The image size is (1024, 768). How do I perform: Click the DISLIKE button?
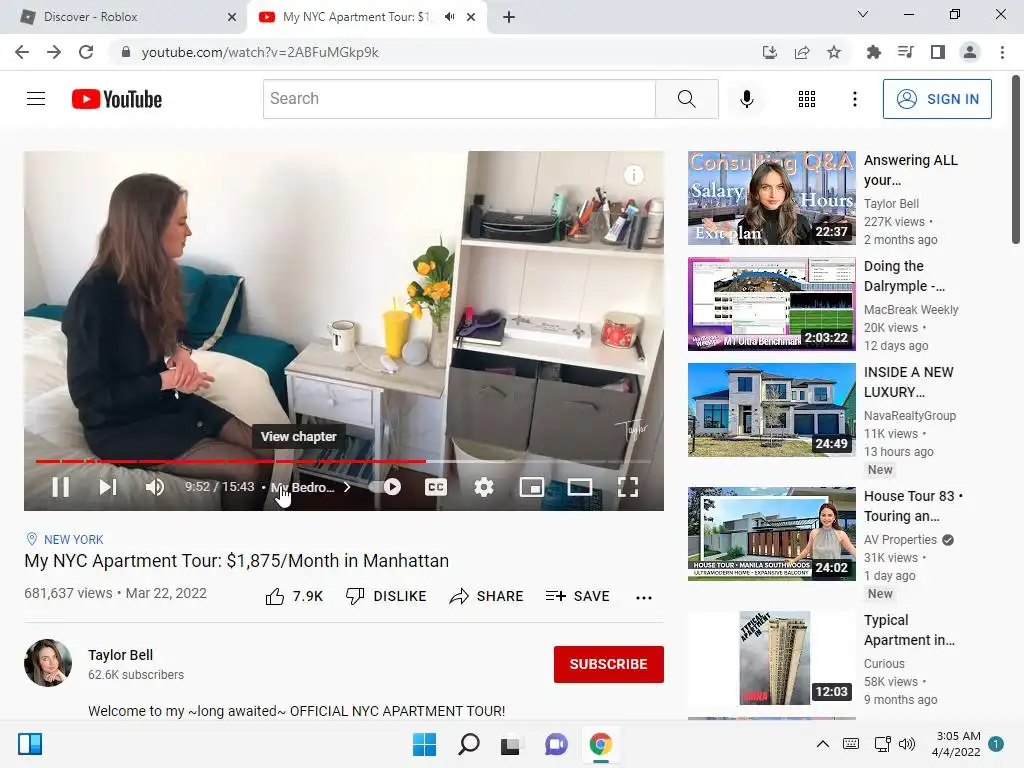click(386, 596)
